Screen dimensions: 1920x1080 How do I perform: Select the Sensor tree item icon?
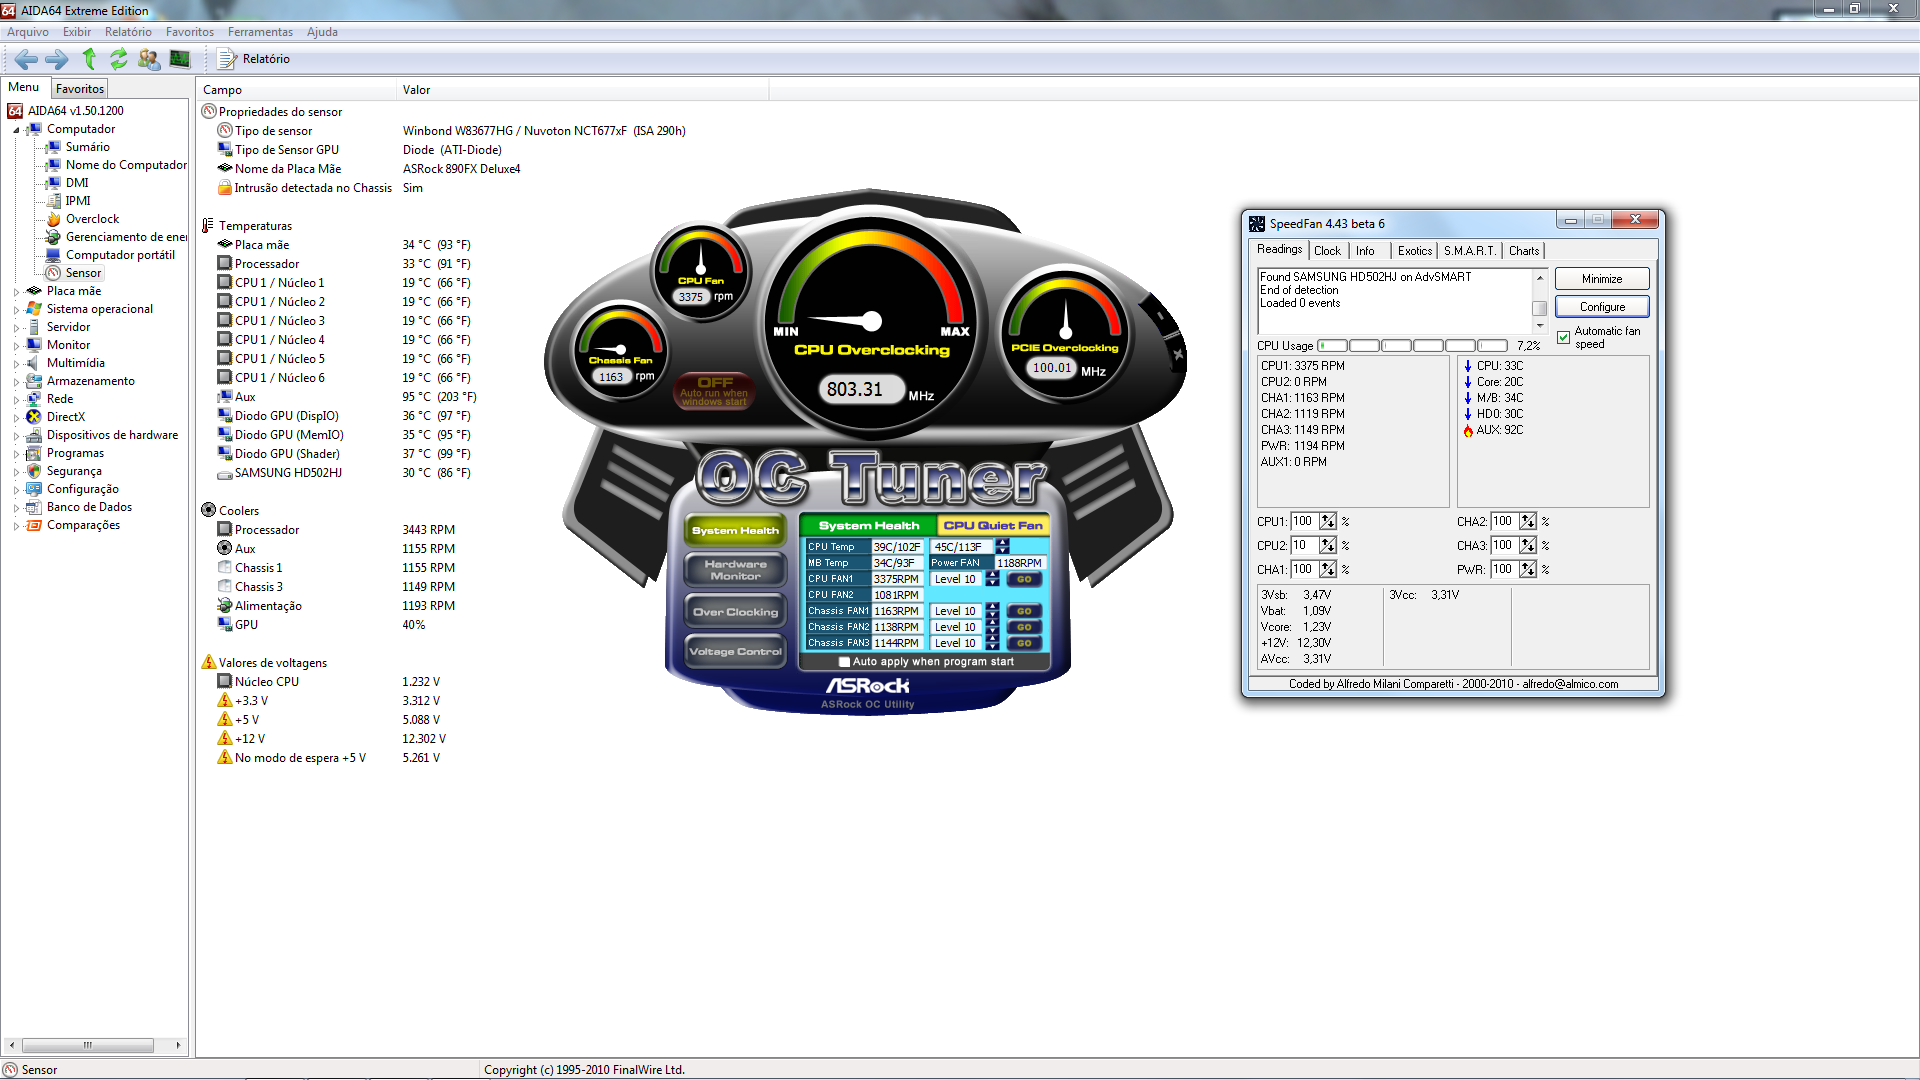54,273
